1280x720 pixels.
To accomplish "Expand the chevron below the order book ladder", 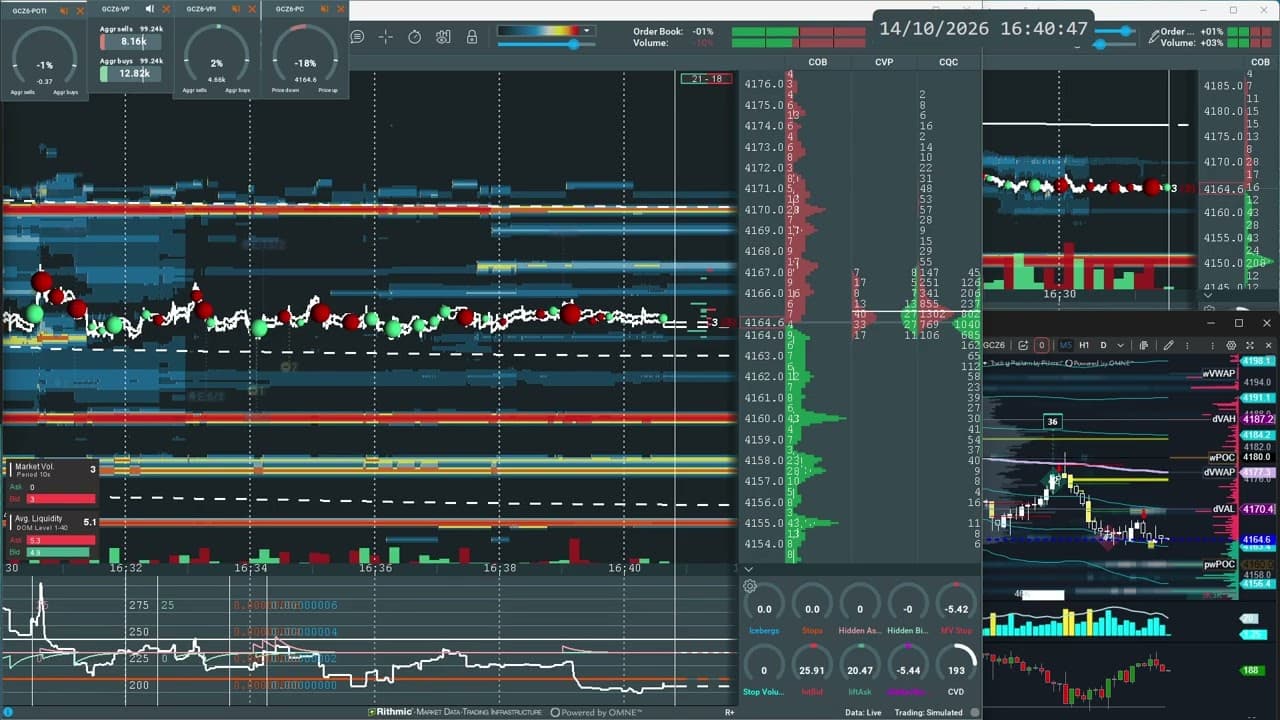I will click(748, 569).
